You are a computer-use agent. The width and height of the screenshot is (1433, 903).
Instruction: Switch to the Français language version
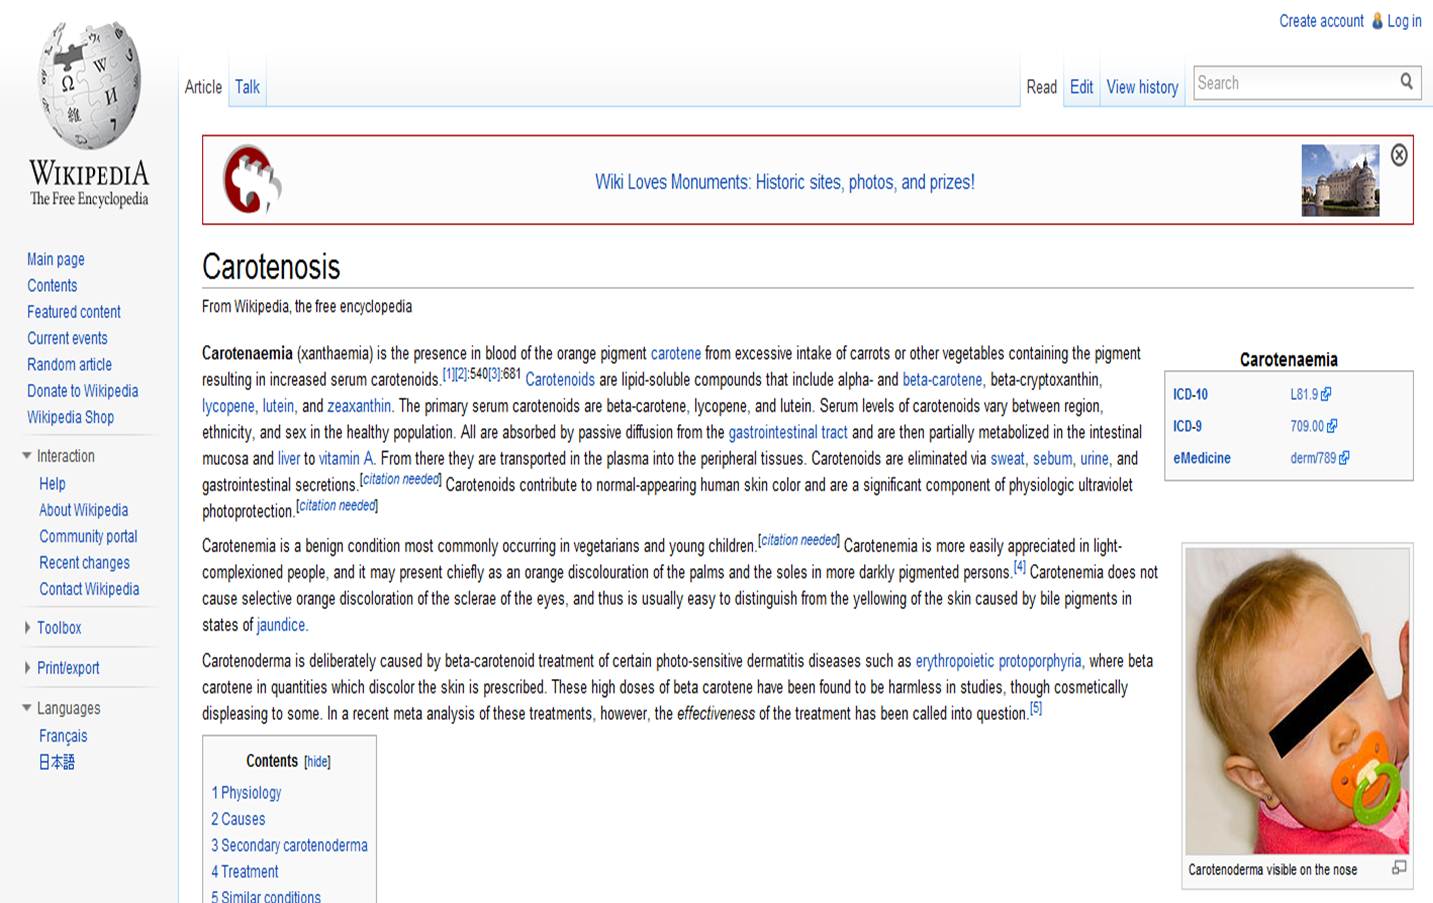point(63,736)
